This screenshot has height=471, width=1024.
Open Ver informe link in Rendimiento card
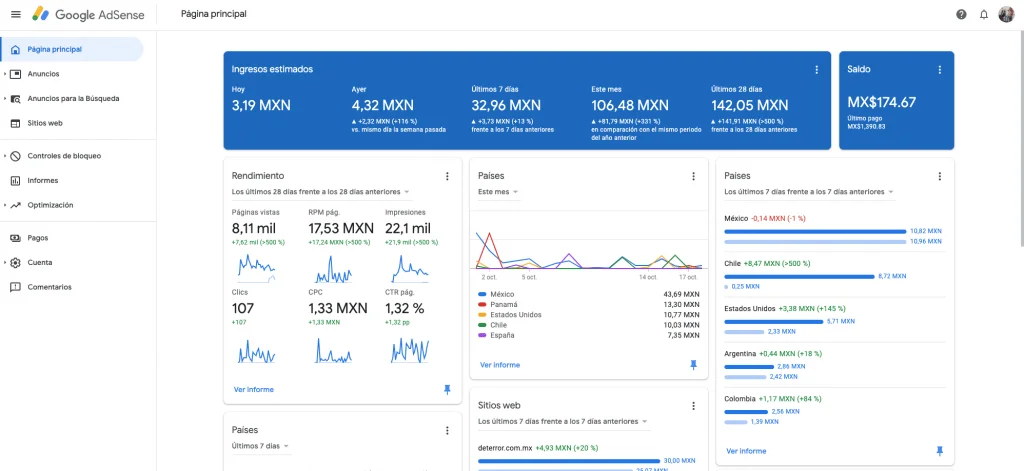253,389
